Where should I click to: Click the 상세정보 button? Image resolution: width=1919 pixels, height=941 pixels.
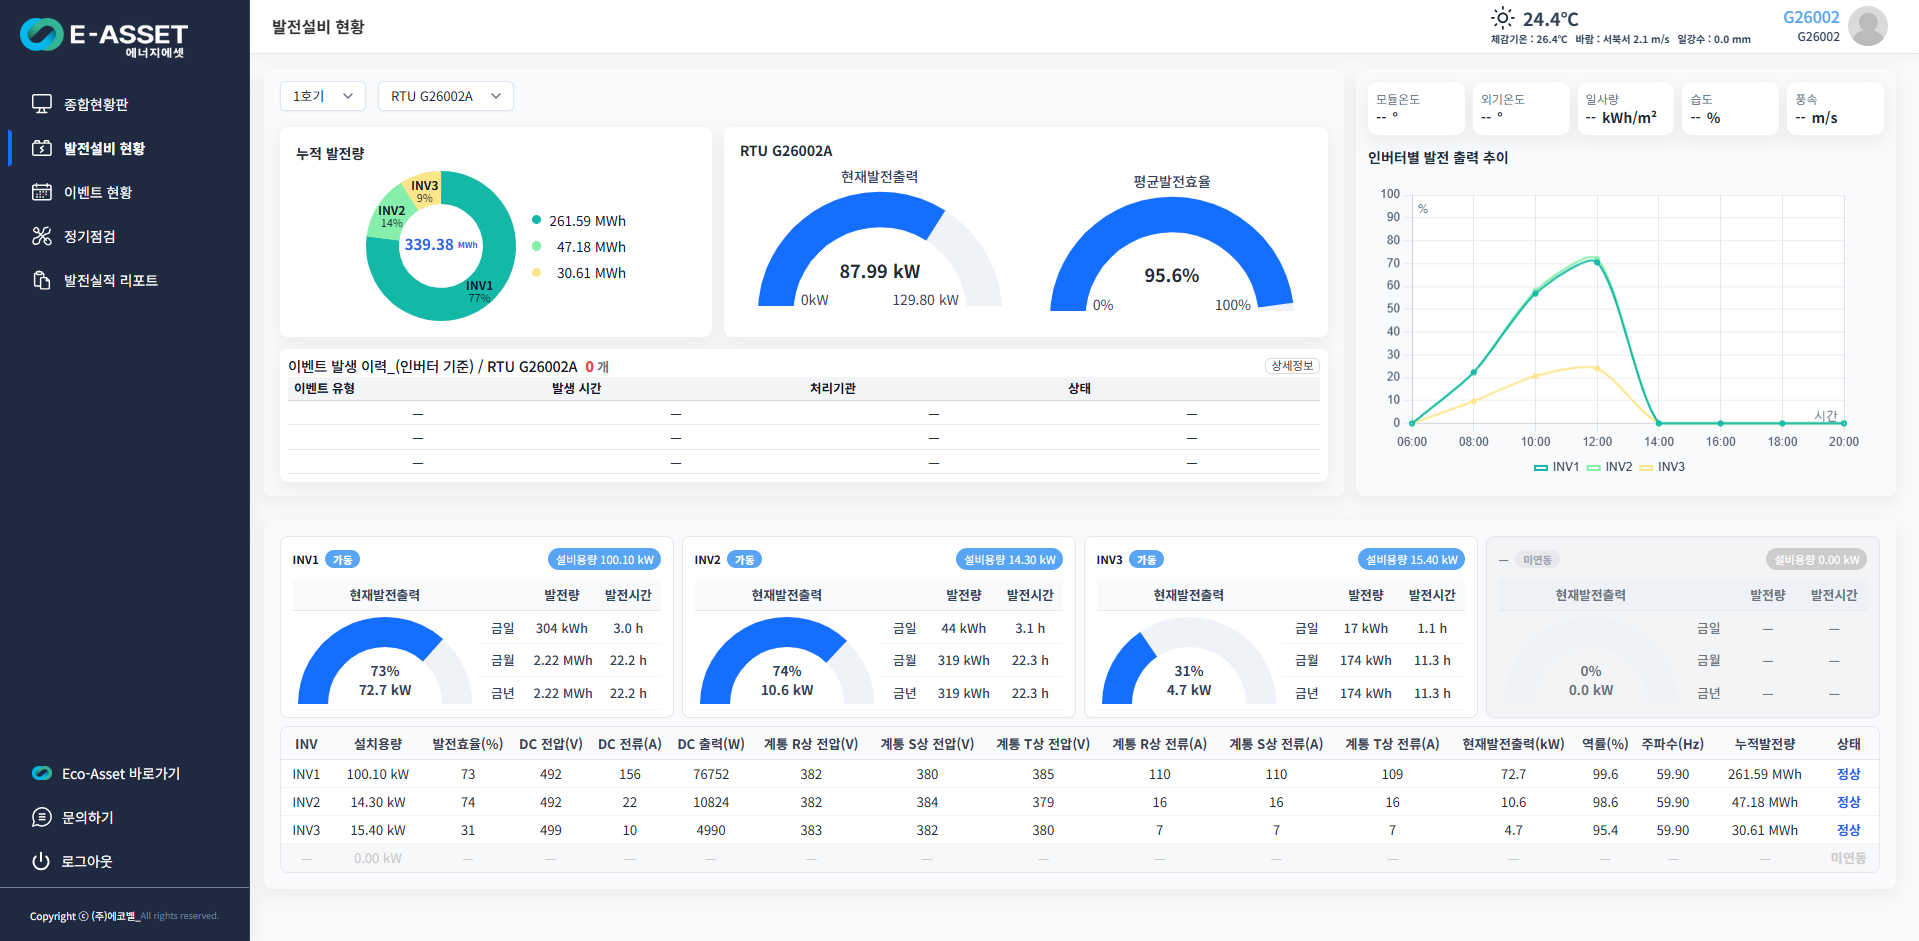pyautogui.click(x=1292, y=366)
